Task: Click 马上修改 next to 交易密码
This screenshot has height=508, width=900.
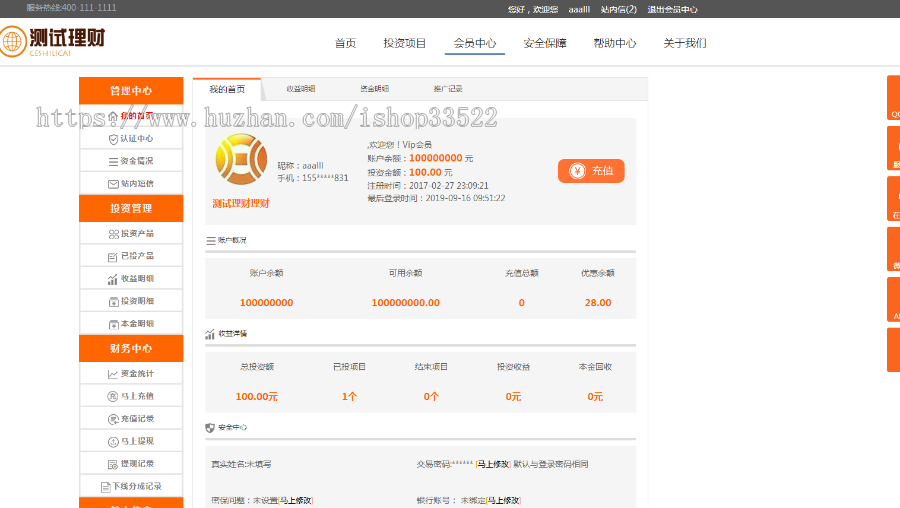Action: pos(493,464)
